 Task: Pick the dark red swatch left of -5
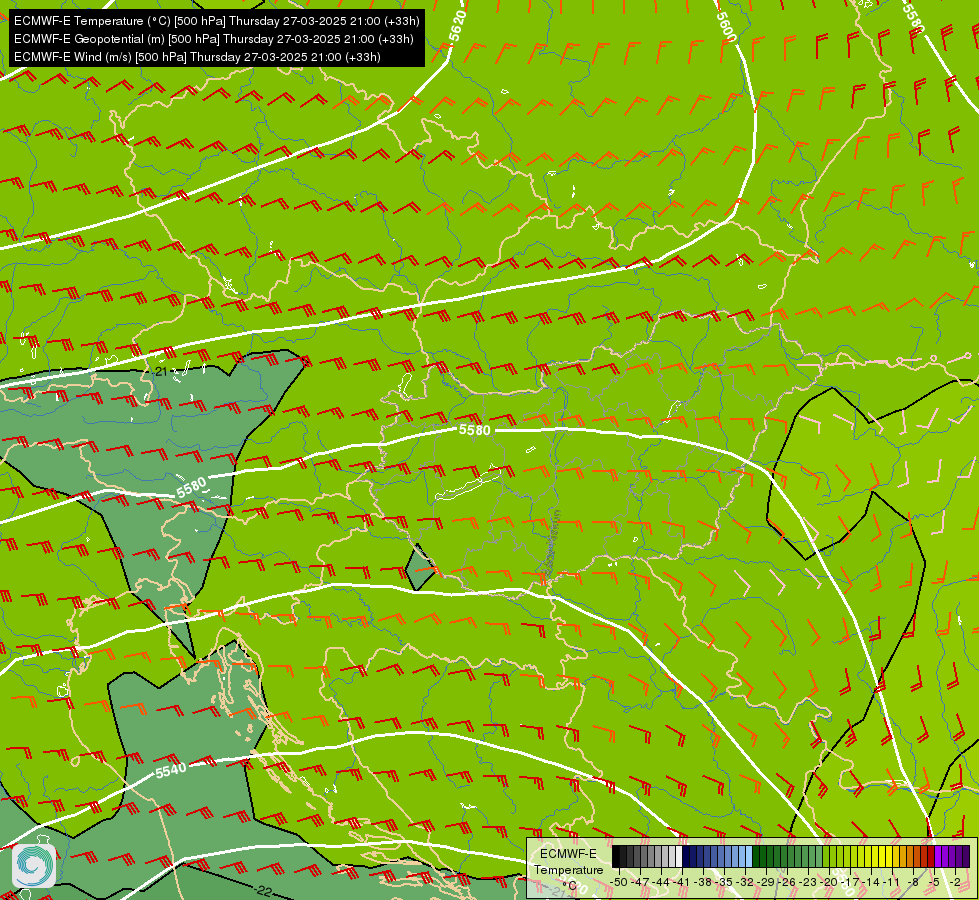click(x=932, y=856)
